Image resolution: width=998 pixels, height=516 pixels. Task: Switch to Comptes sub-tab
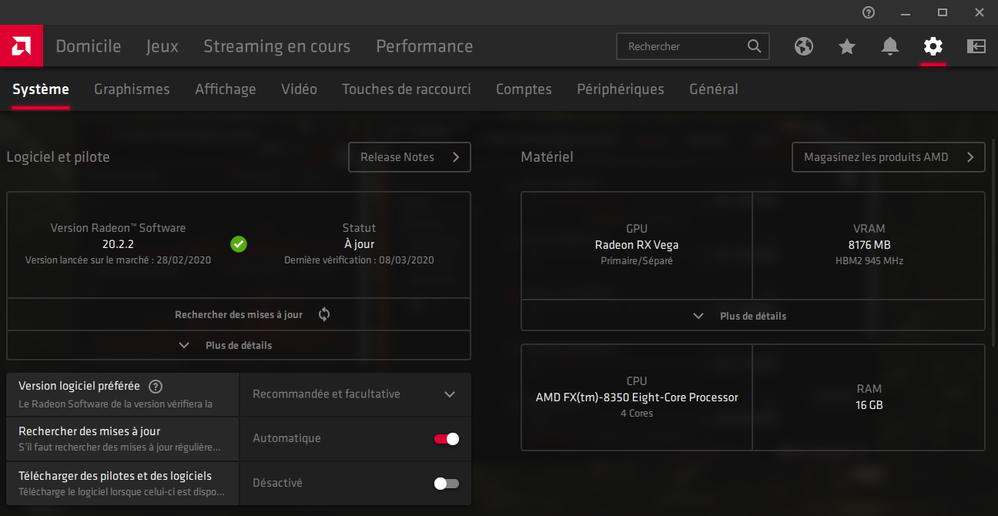coord(524,89)
